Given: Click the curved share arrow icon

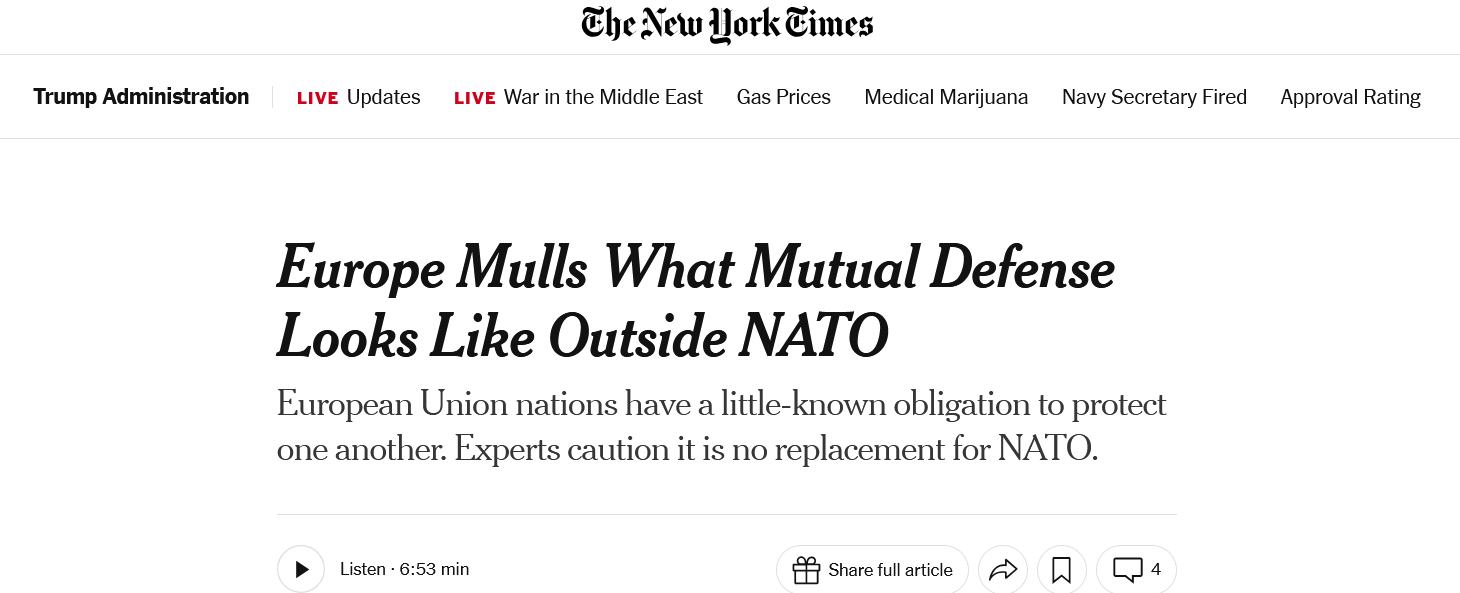Looking at the screenshot, I should (1002, 570).
